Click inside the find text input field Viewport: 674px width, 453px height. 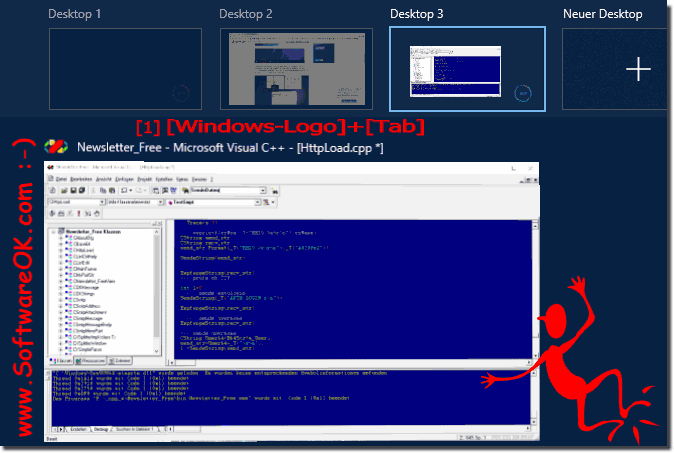(225, 190)
